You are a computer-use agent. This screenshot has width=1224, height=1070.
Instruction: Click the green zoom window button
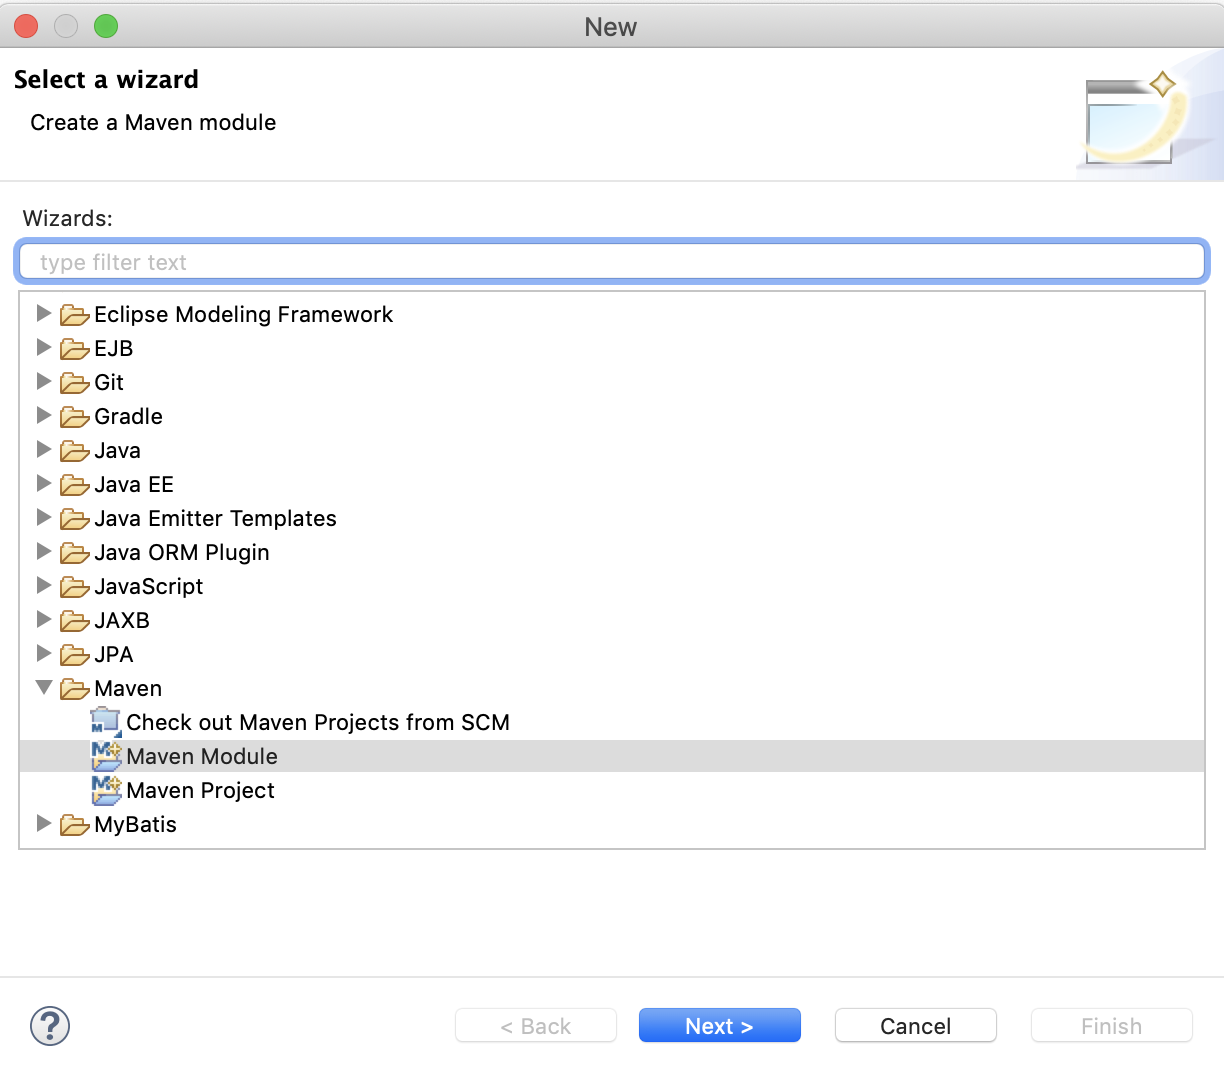click(x=106, y=26)
